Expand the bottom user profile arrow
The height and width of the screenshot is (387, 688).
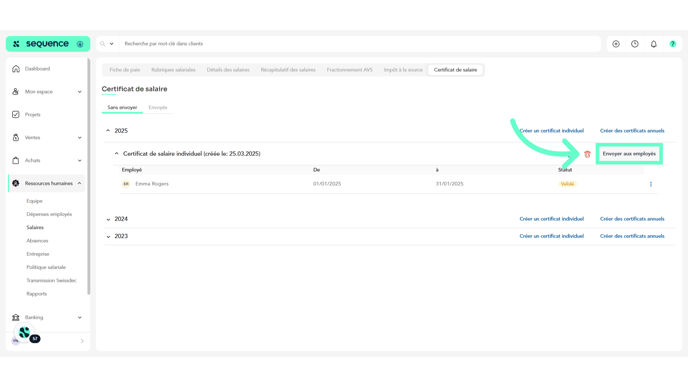coord(82,341)
